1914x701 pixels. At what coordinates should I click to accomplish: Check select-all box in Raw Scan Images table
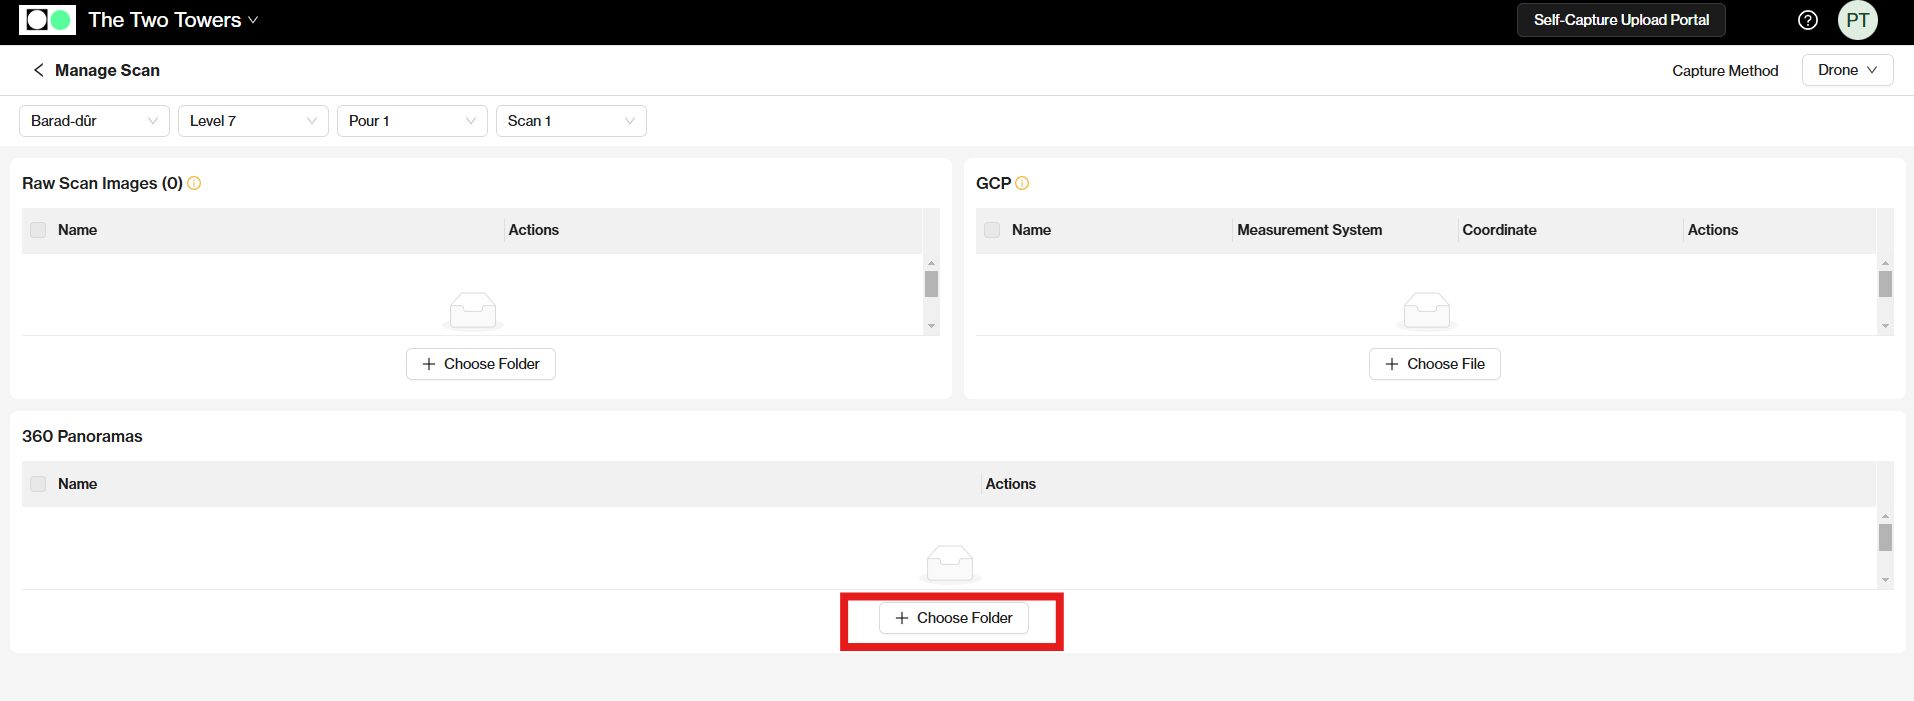tap(38, 230)
